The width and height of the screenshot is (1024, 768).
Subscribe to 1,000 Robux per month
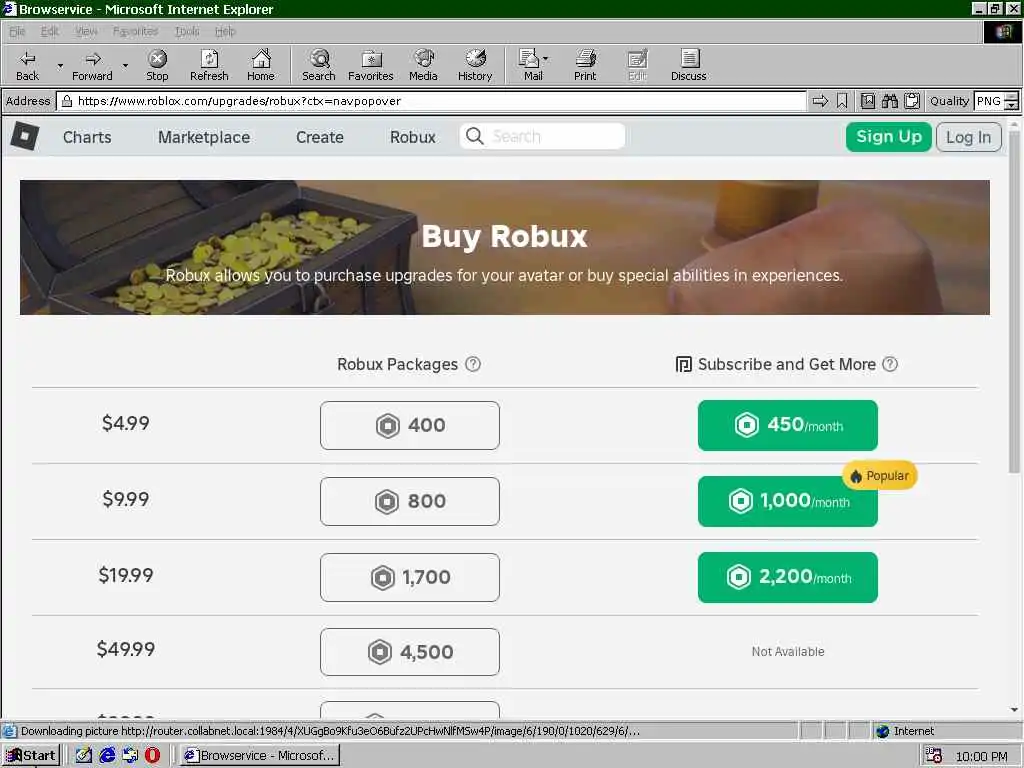tap(788, 502)
